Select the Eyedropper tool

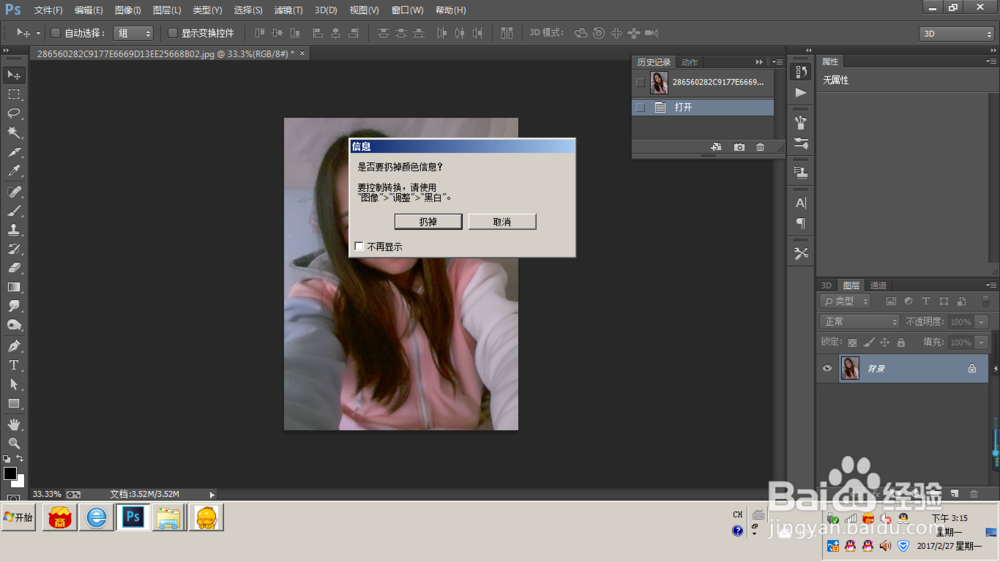[x=13, y=171]
